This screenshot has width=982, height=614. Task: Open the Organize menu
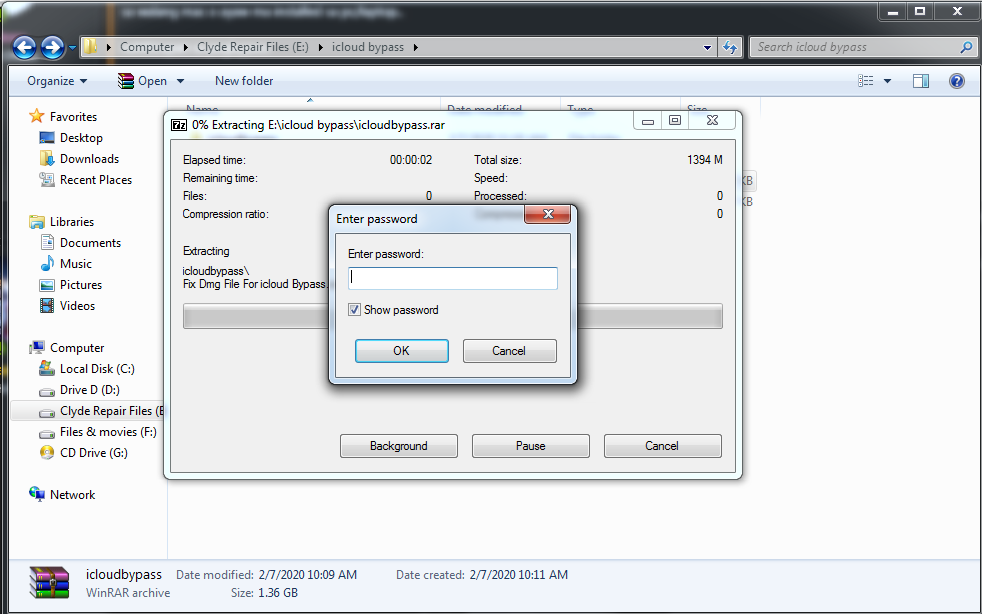57,81
